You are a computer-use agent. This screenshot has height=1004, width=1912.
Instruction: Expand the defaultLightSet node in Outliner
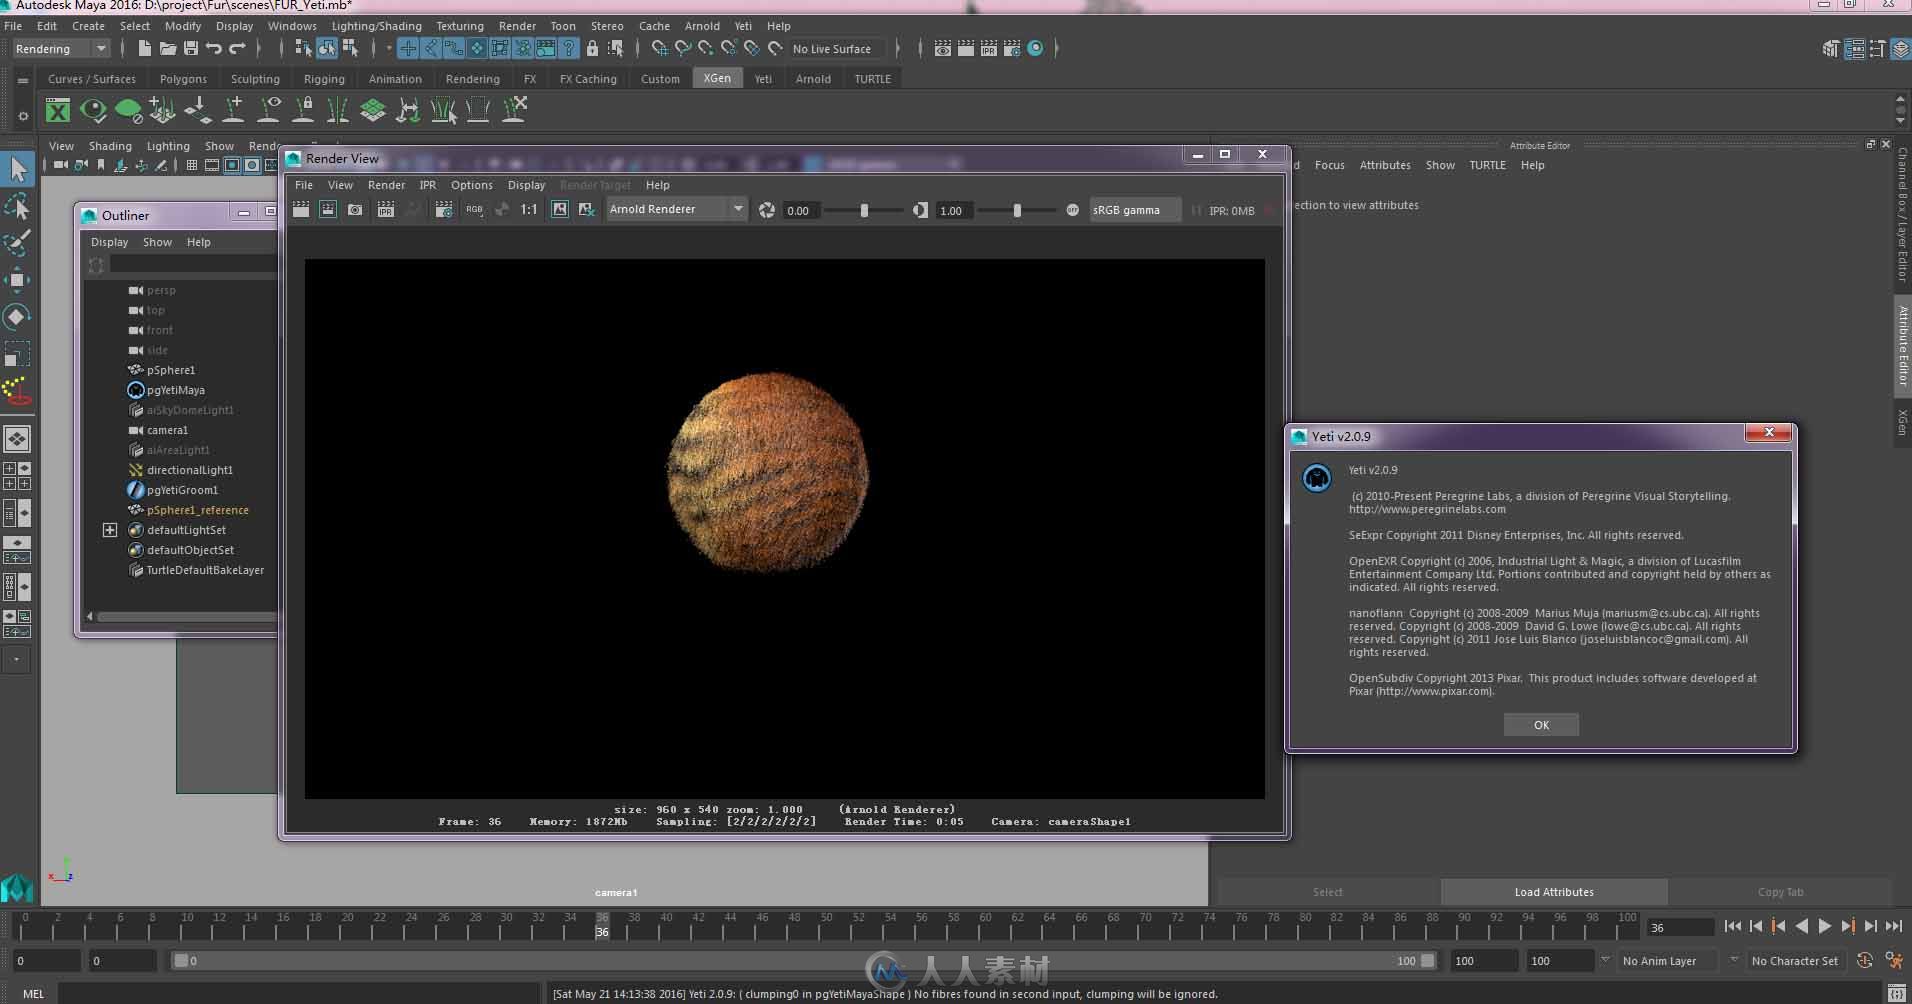coord(110,530)
